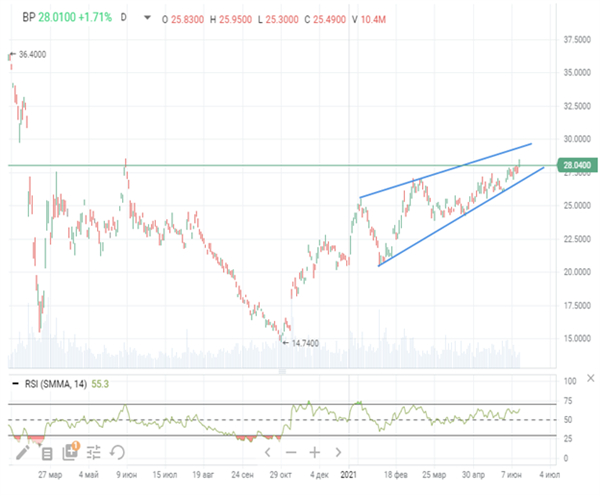
Task: Click the 4 дек date label
Action: click(319, 475)
